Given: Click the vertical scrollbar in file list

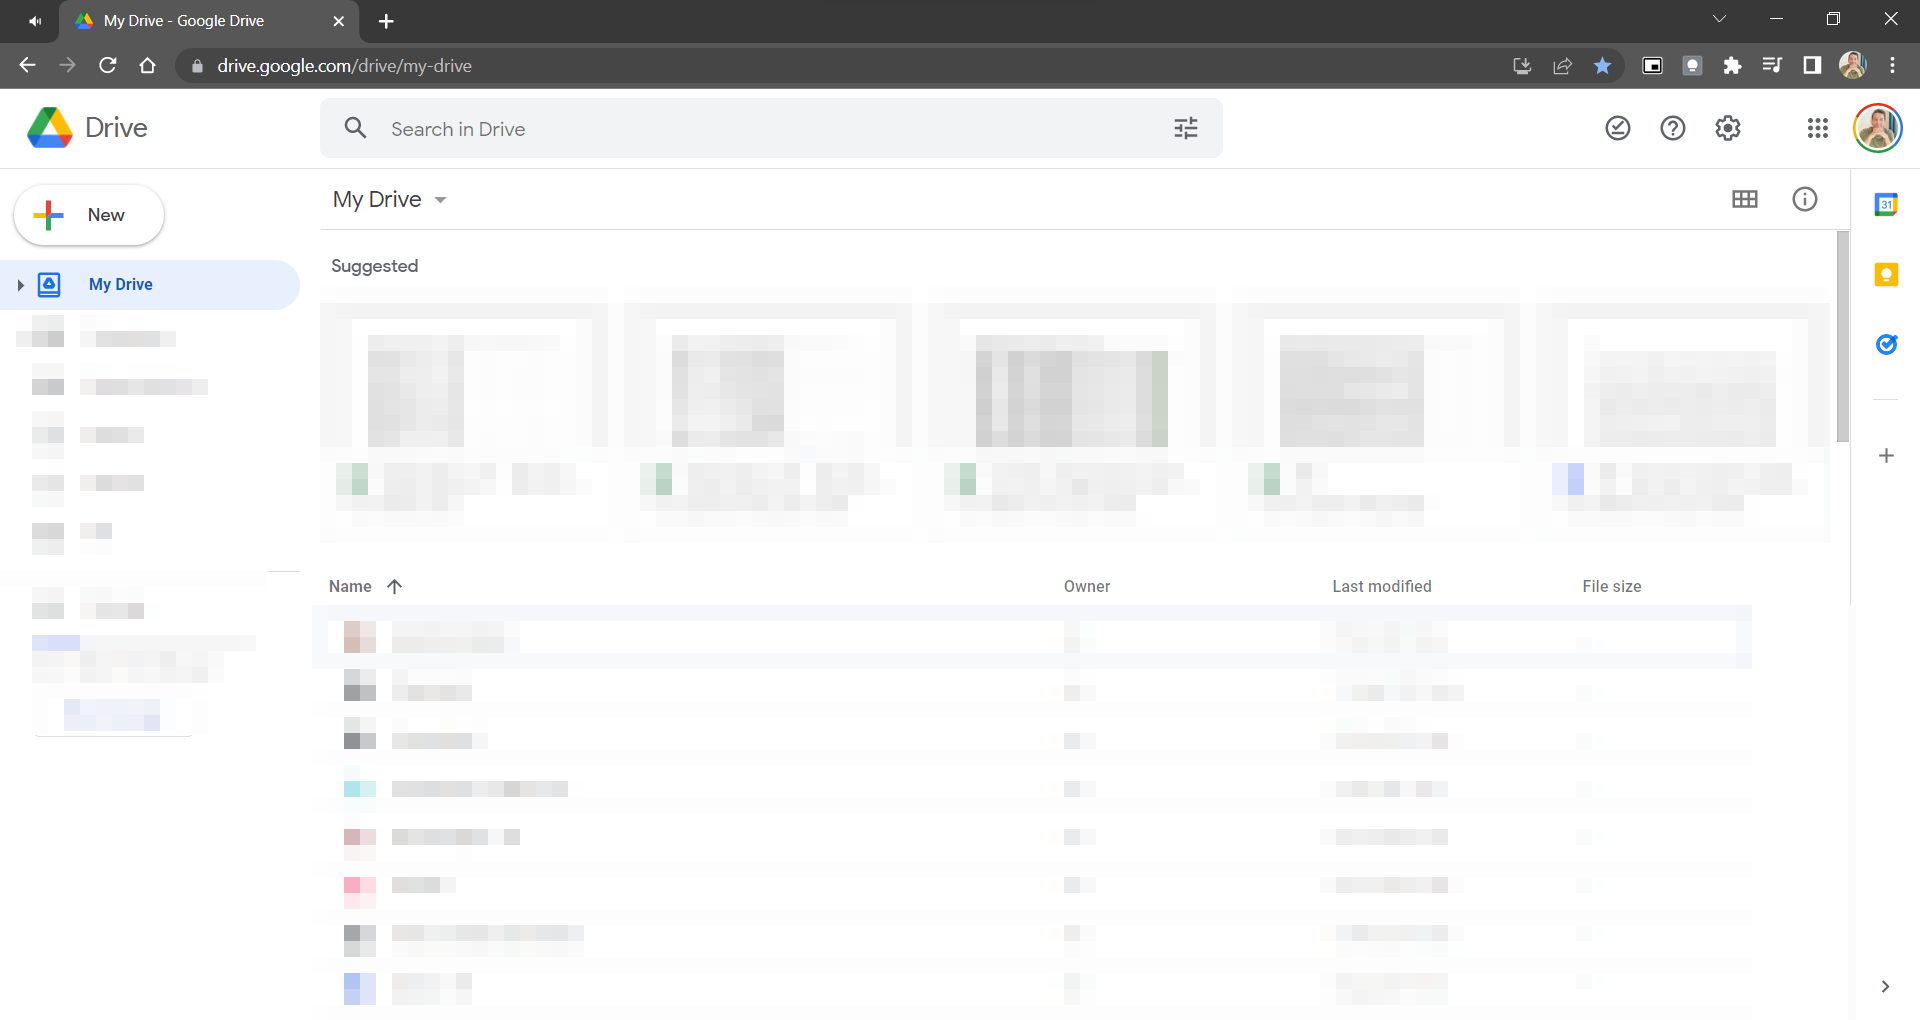Looking at the screenshot, I should click(x=1842, y=336).
